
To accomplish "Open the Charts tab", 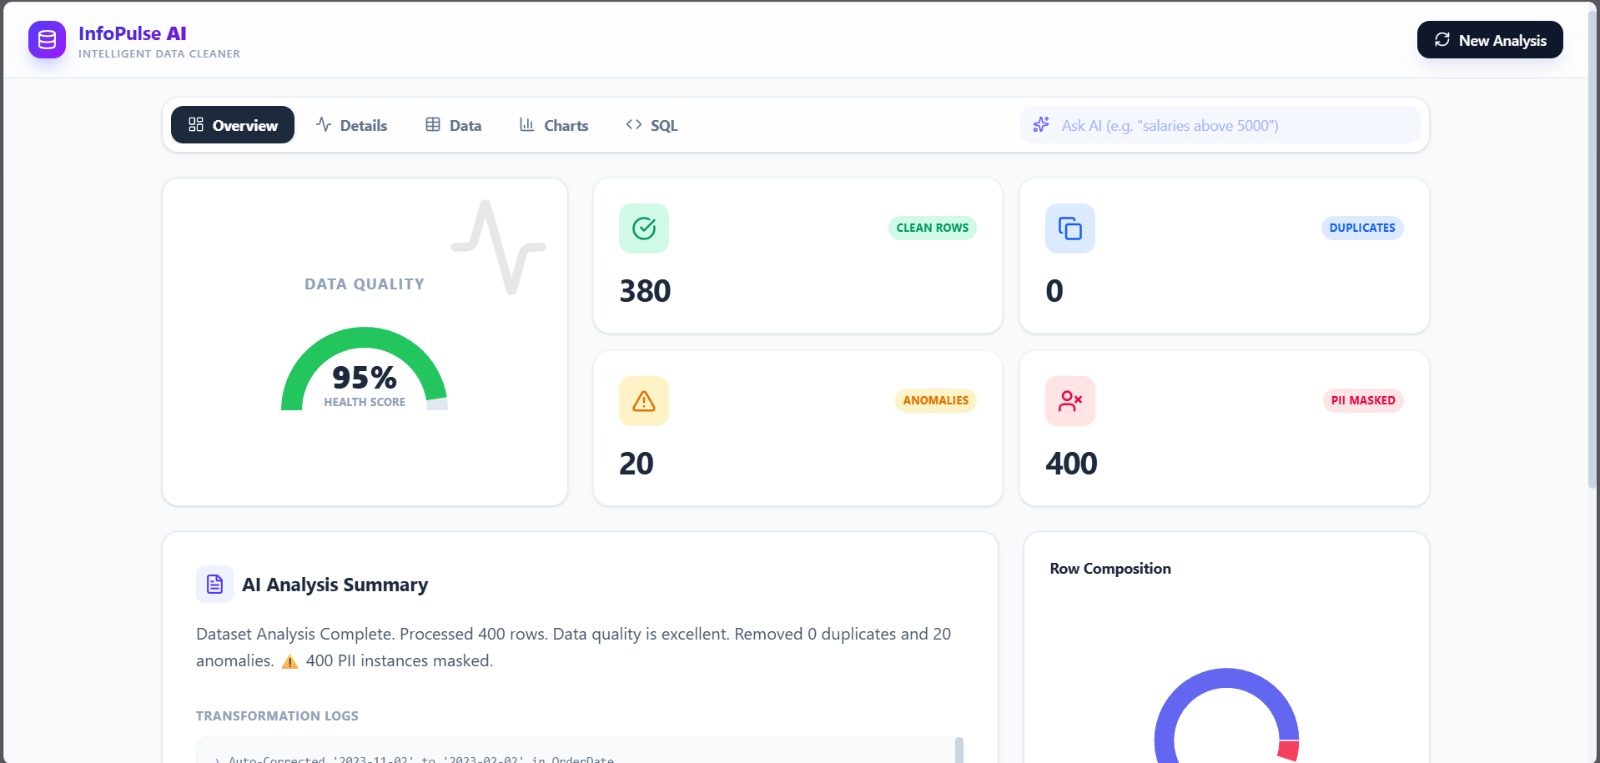I will click(x=553, y=125).
